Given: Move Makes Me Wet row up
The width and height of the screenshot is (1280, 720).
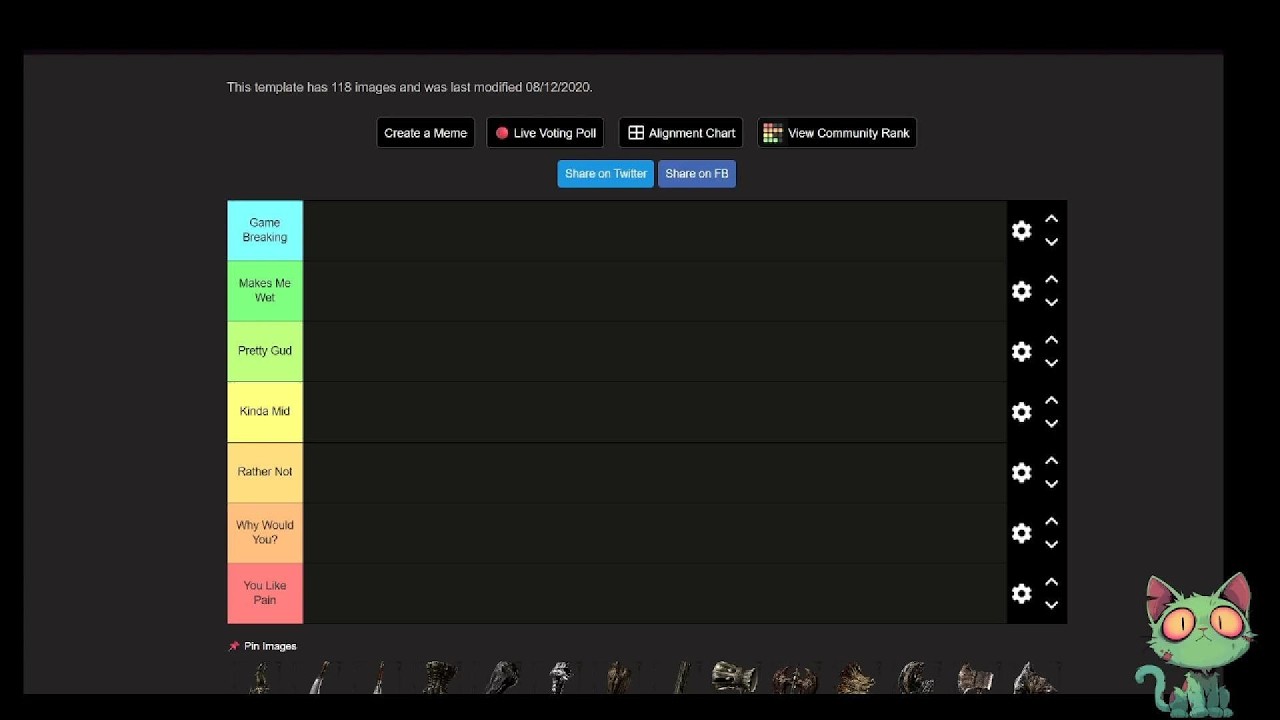Looking at the screenshot, I should (1051, 280).
